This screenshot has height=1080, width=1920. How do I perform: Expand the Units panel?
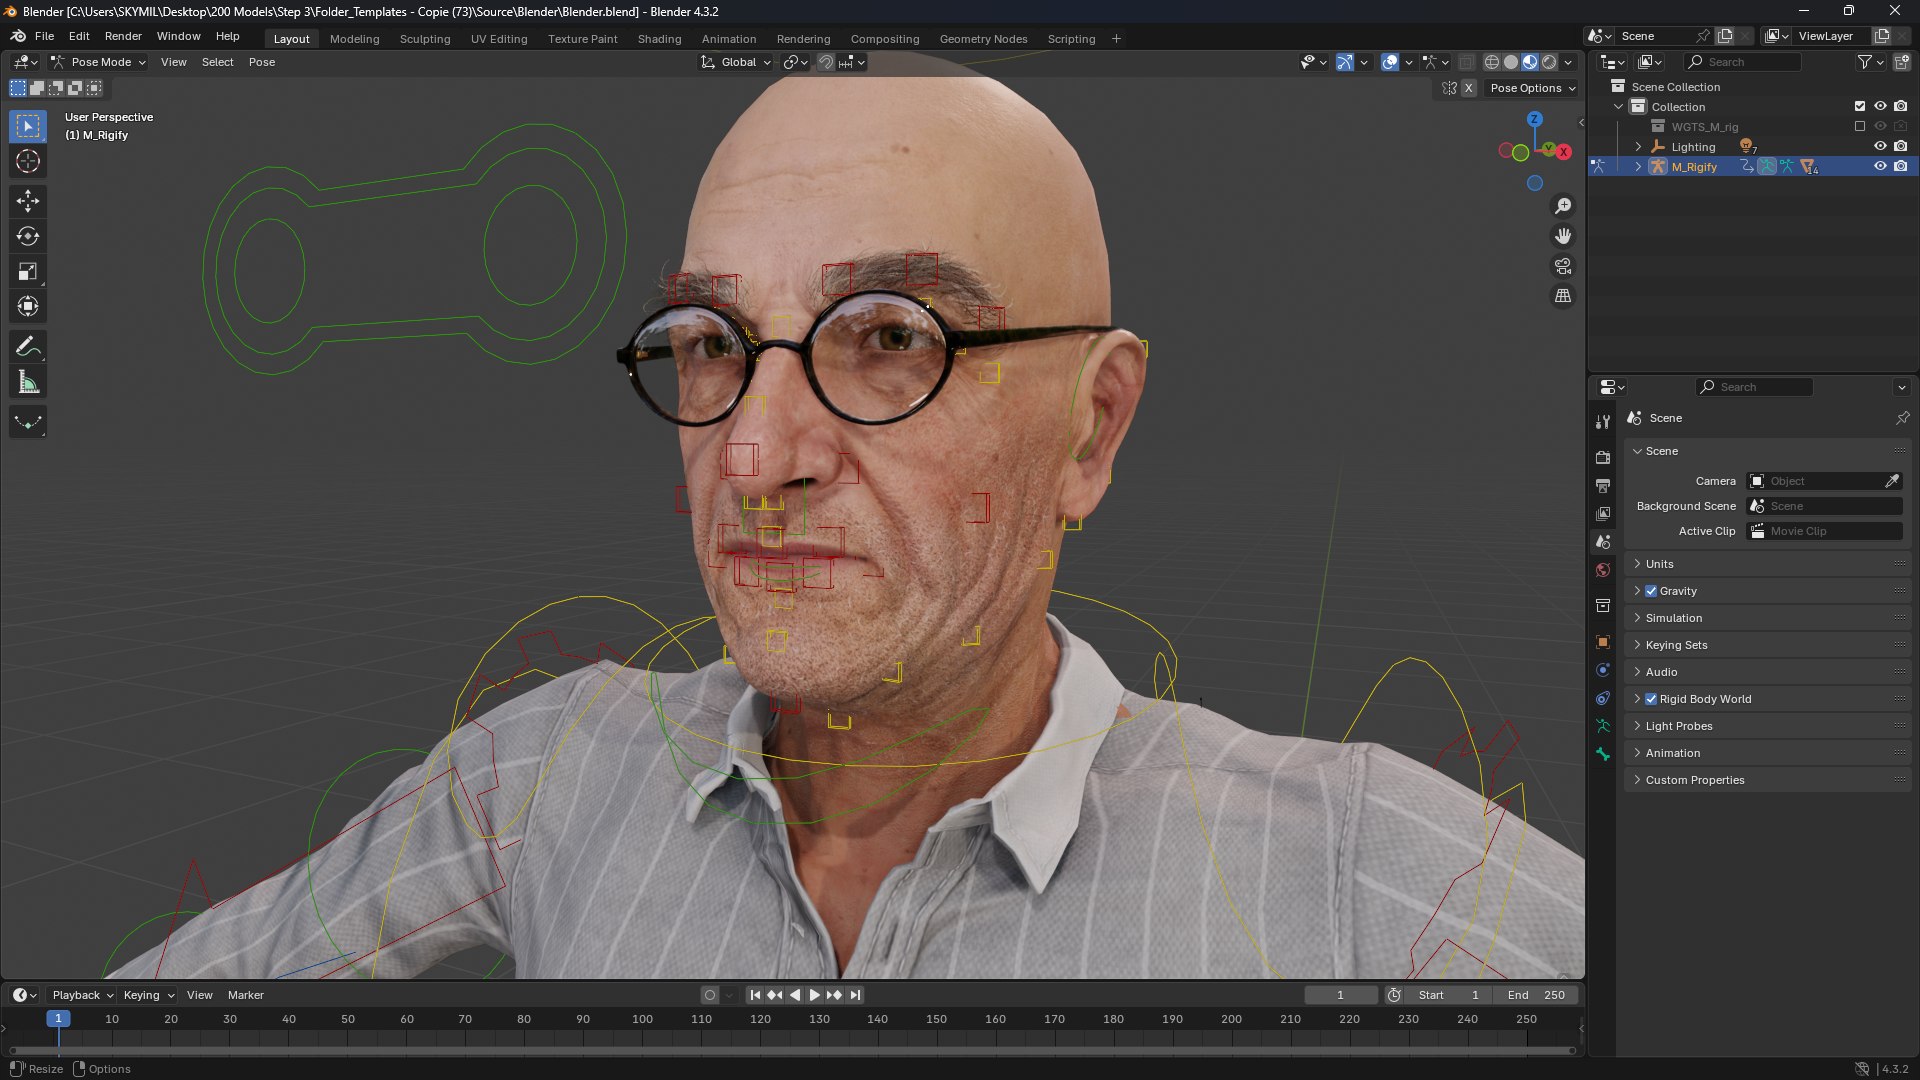pyautogui.click(x=1767, y=564)
